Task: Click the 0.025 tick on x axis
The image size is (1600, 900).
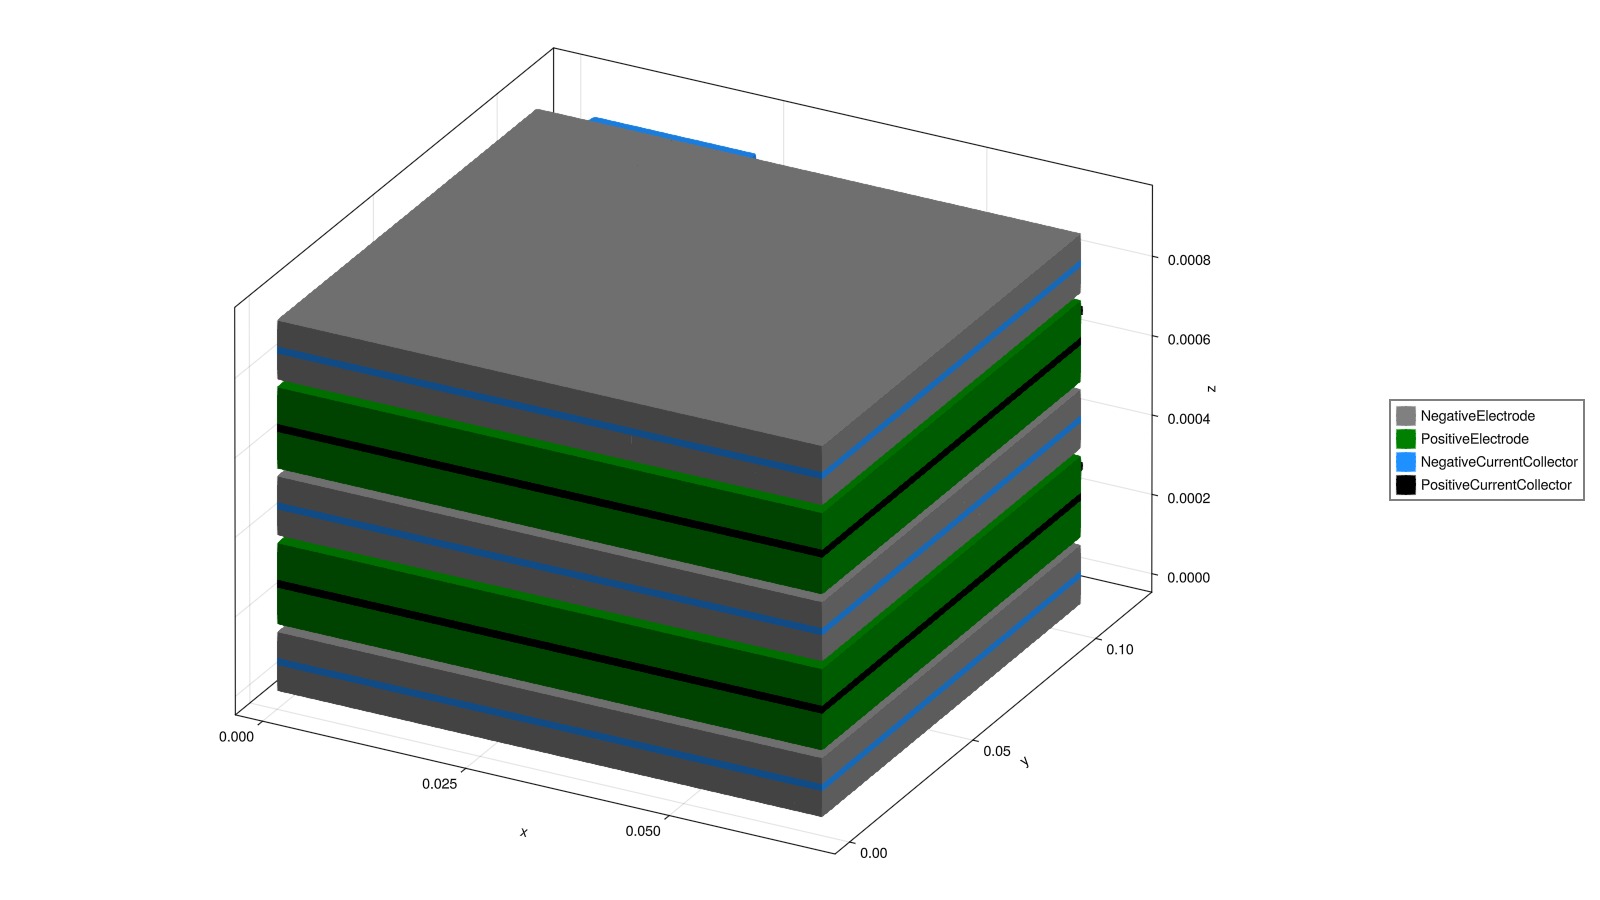Action: pos(439,784)
